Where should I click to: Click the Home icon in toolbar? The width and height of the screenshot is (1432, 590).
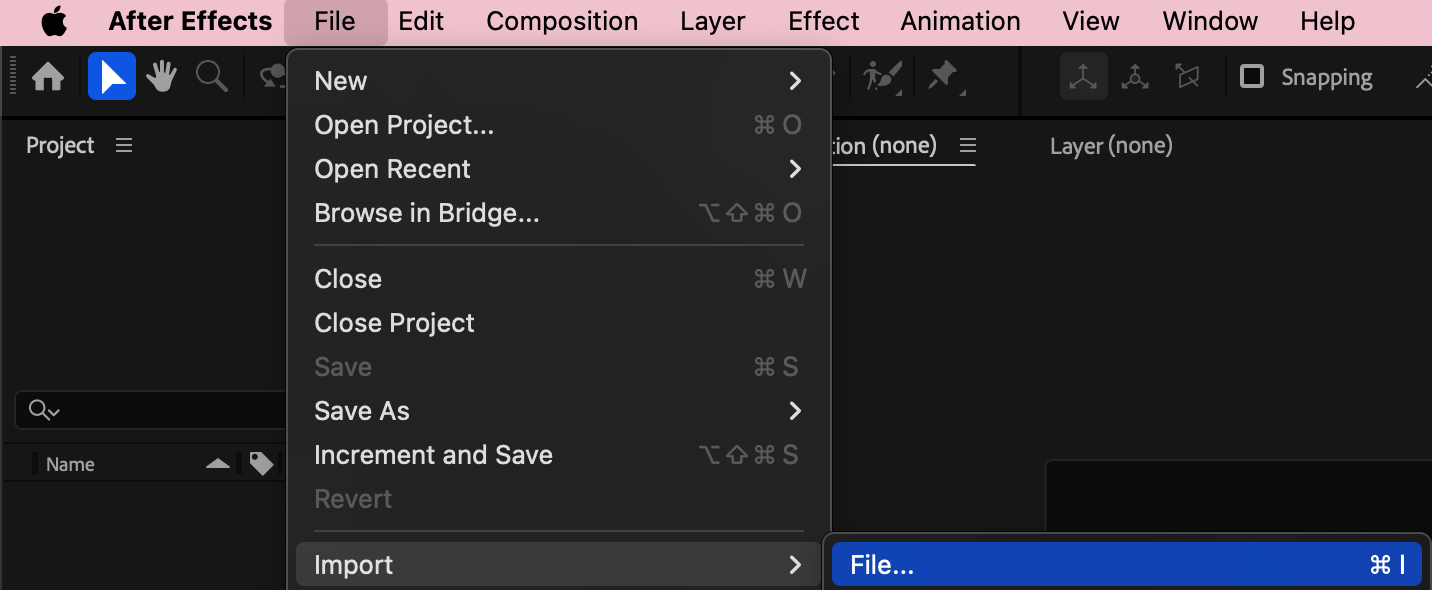(x=48, y=77)
